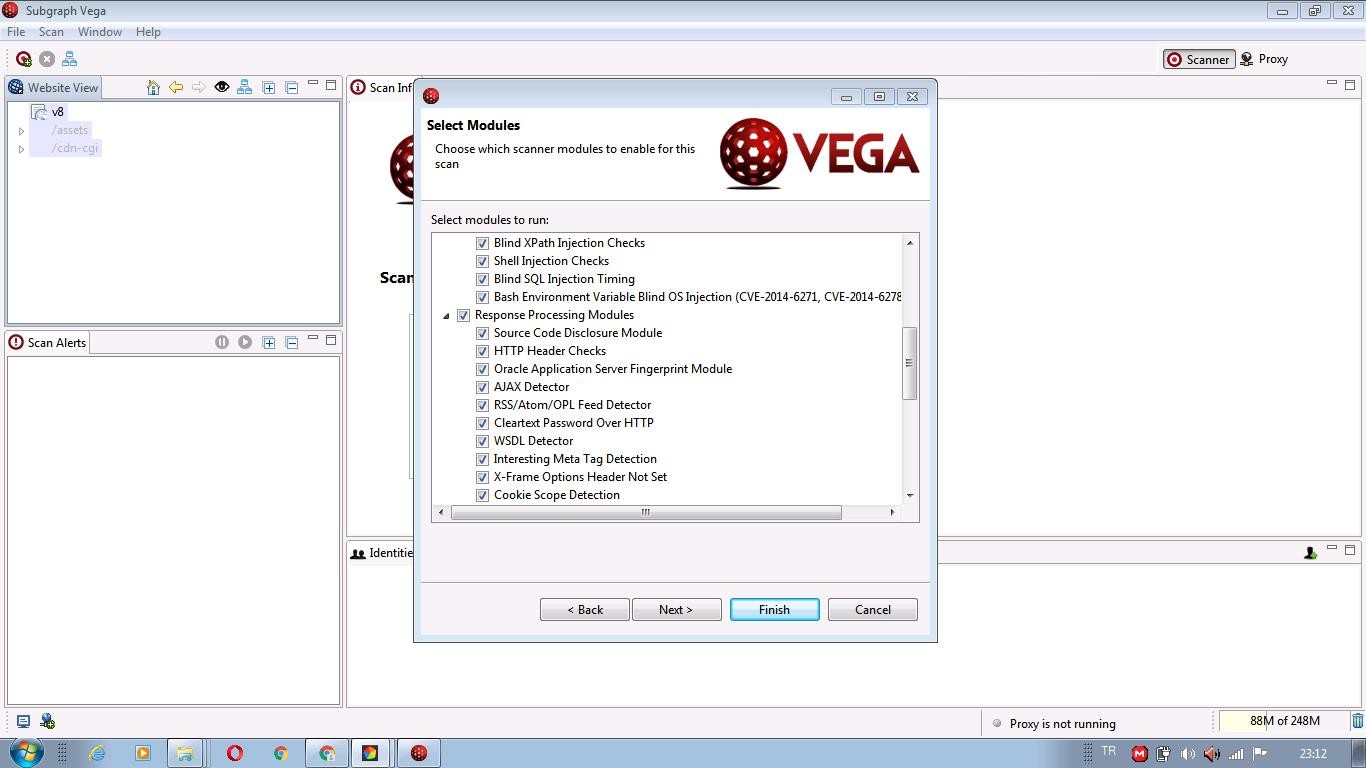Open the console icon in status bar
This screenshot has height=768, width=1366.
tap(23, 721)
